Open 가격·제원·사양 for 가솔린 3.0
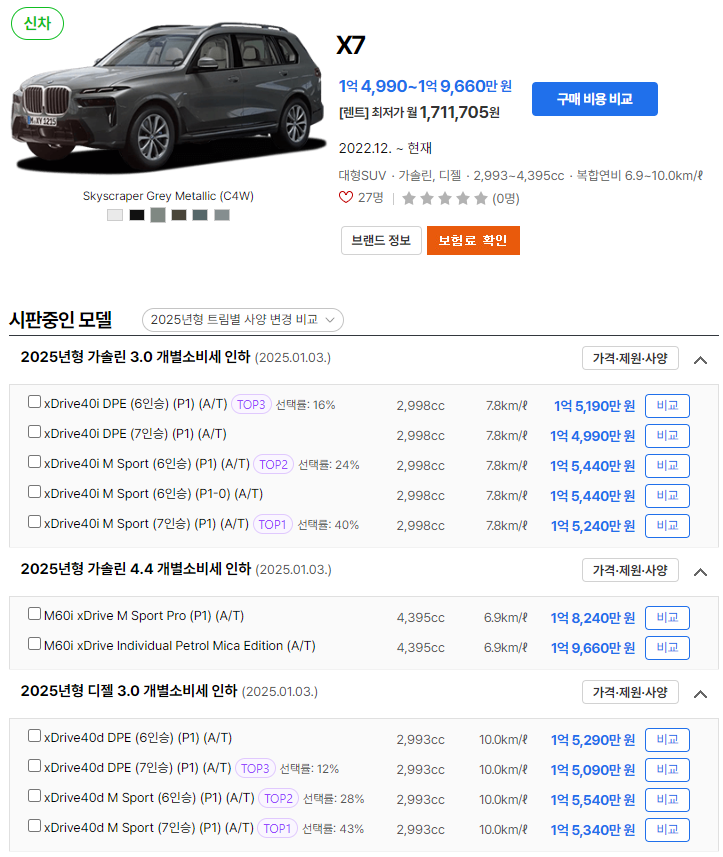Viewport: 723px width, 857px height. [x=630, y=358]
